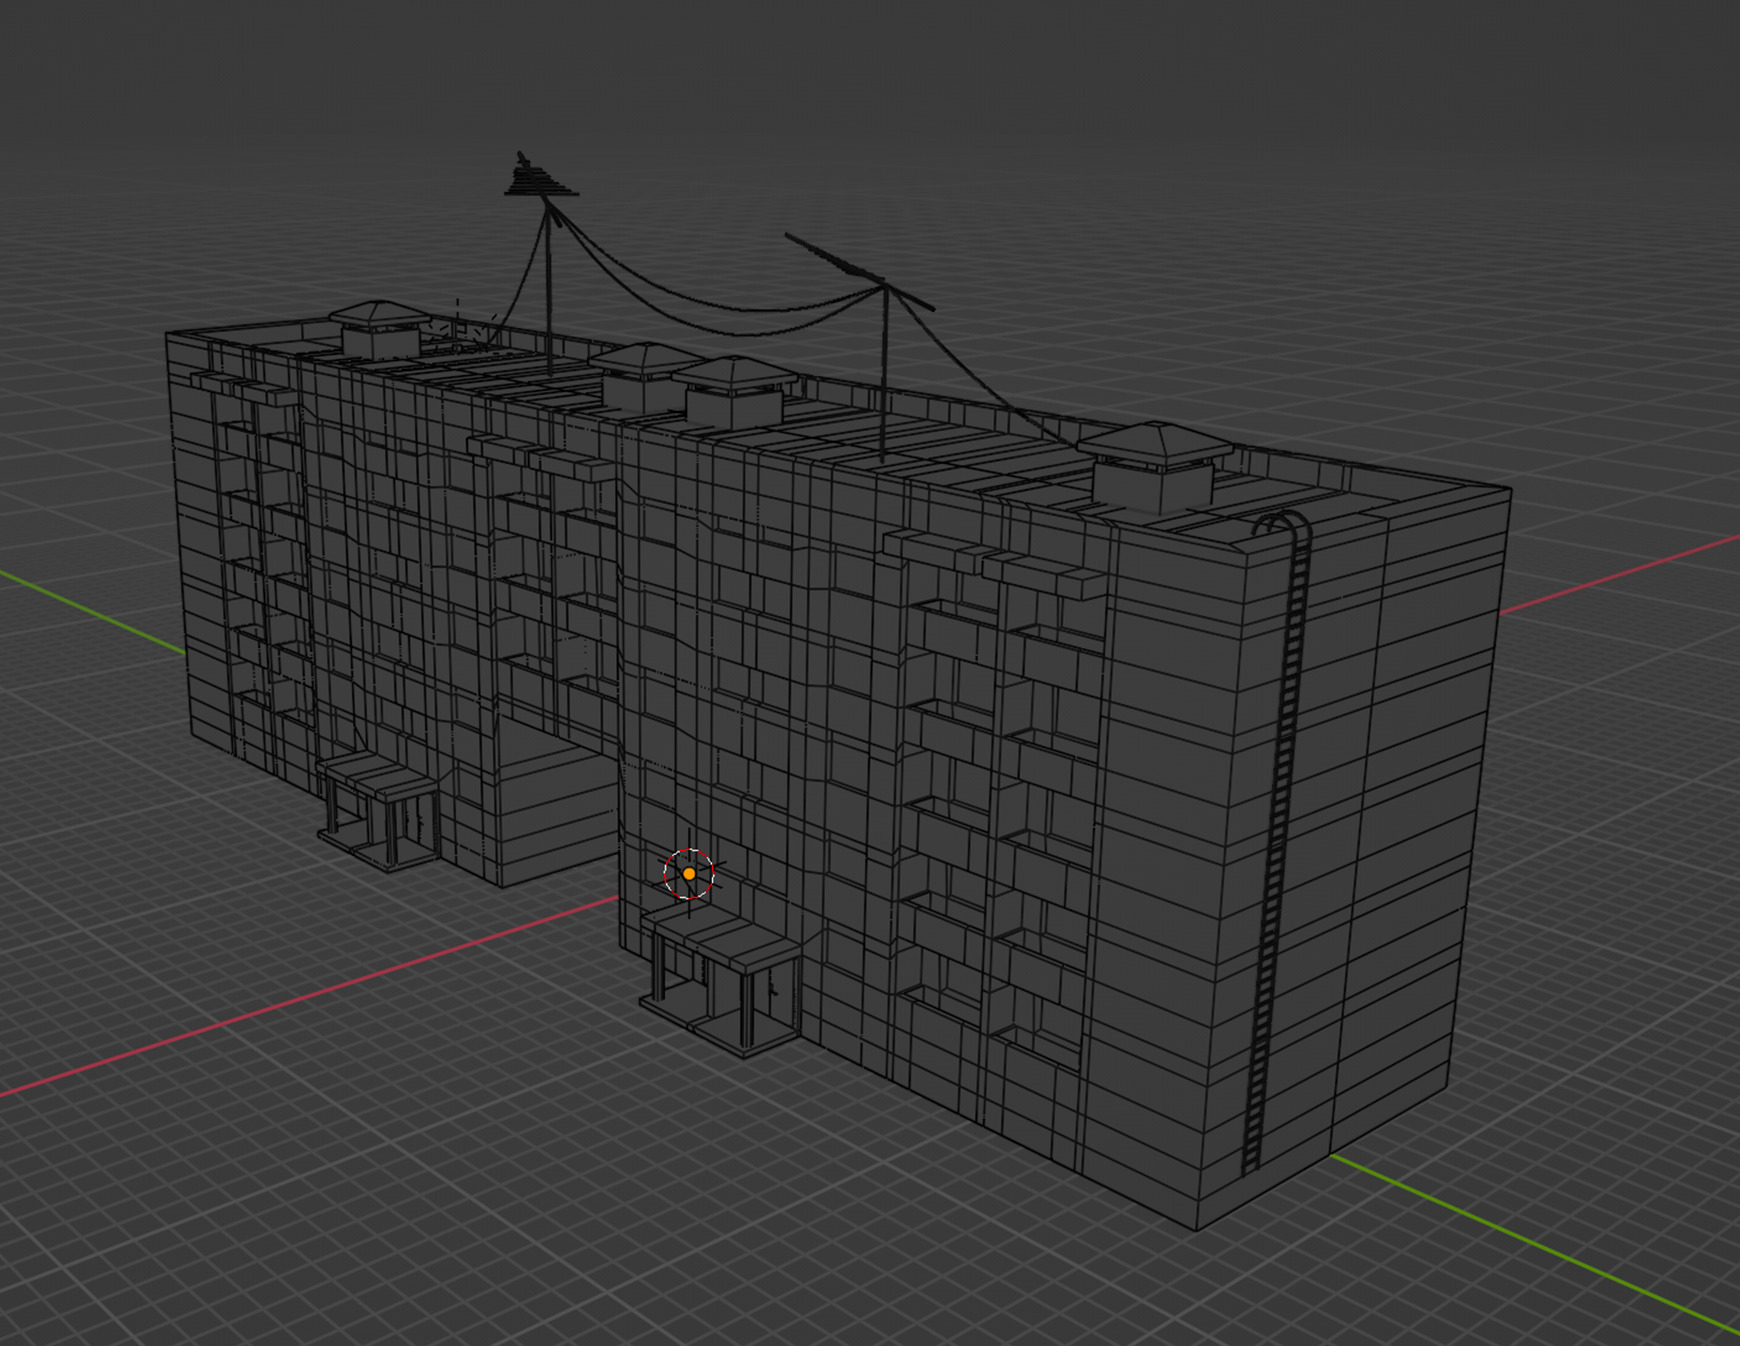The width and height of the screenshot is (1740, 1346).
Task: Select the leftmost rooftop vent hut
Action: [x=379, y=329]
